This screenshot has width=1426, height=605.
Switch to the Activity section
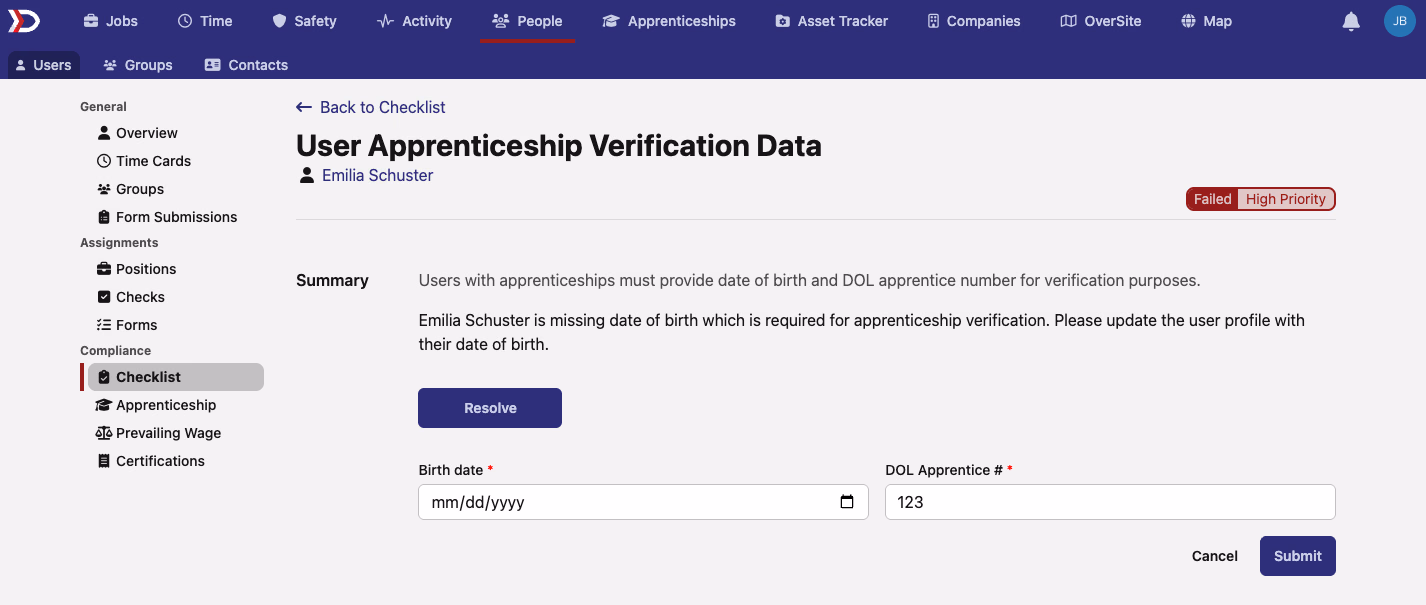tap(414, 21)
